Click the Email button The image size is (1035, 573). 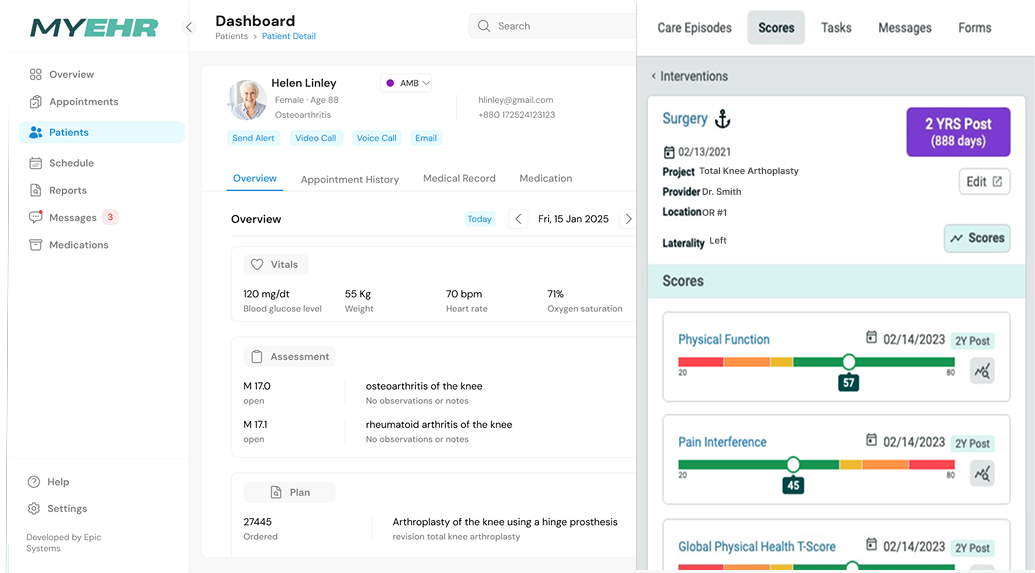tap(426, 138)
